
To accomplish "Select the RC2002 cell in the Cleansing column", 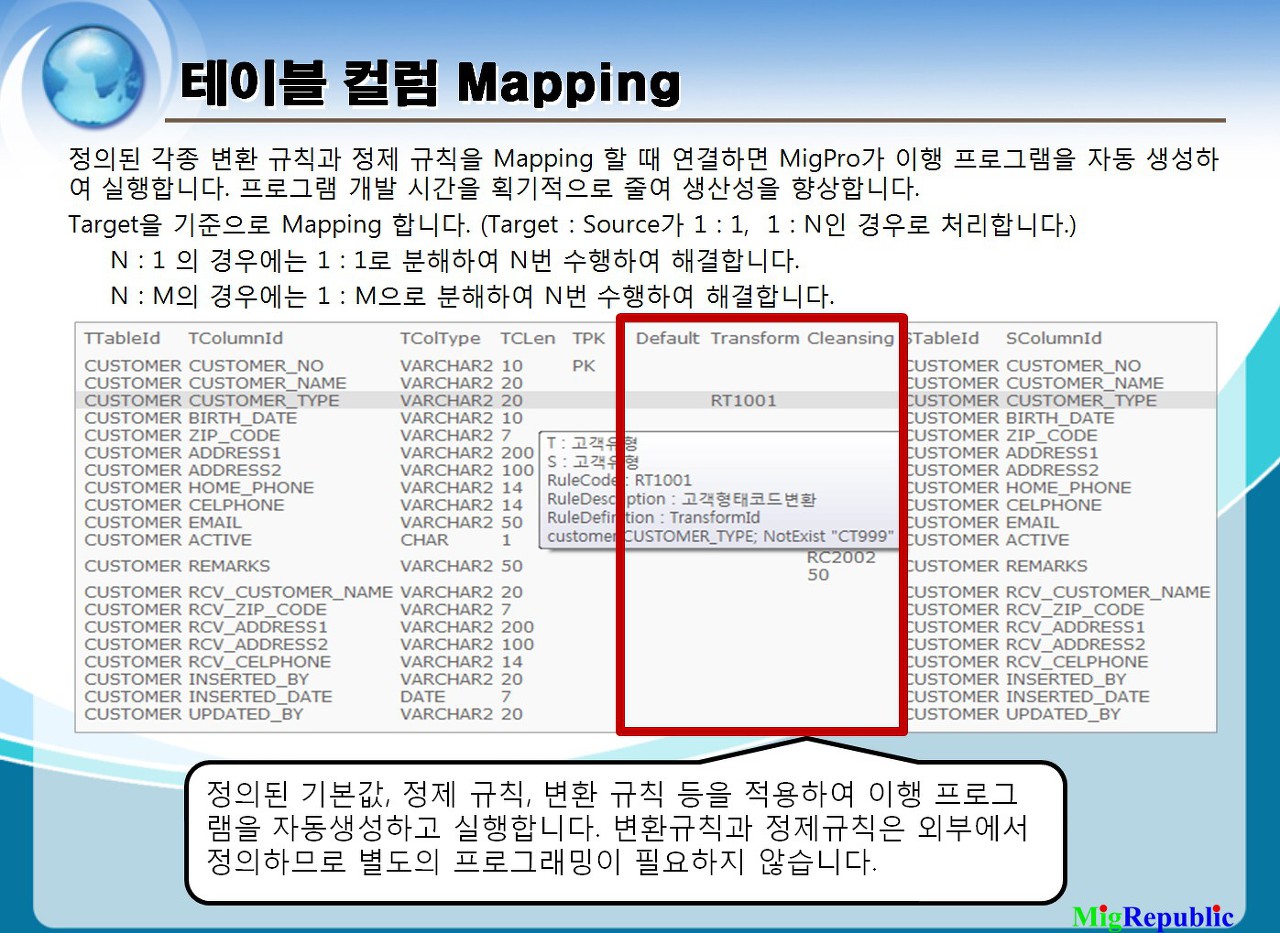I will pos(841,558).
